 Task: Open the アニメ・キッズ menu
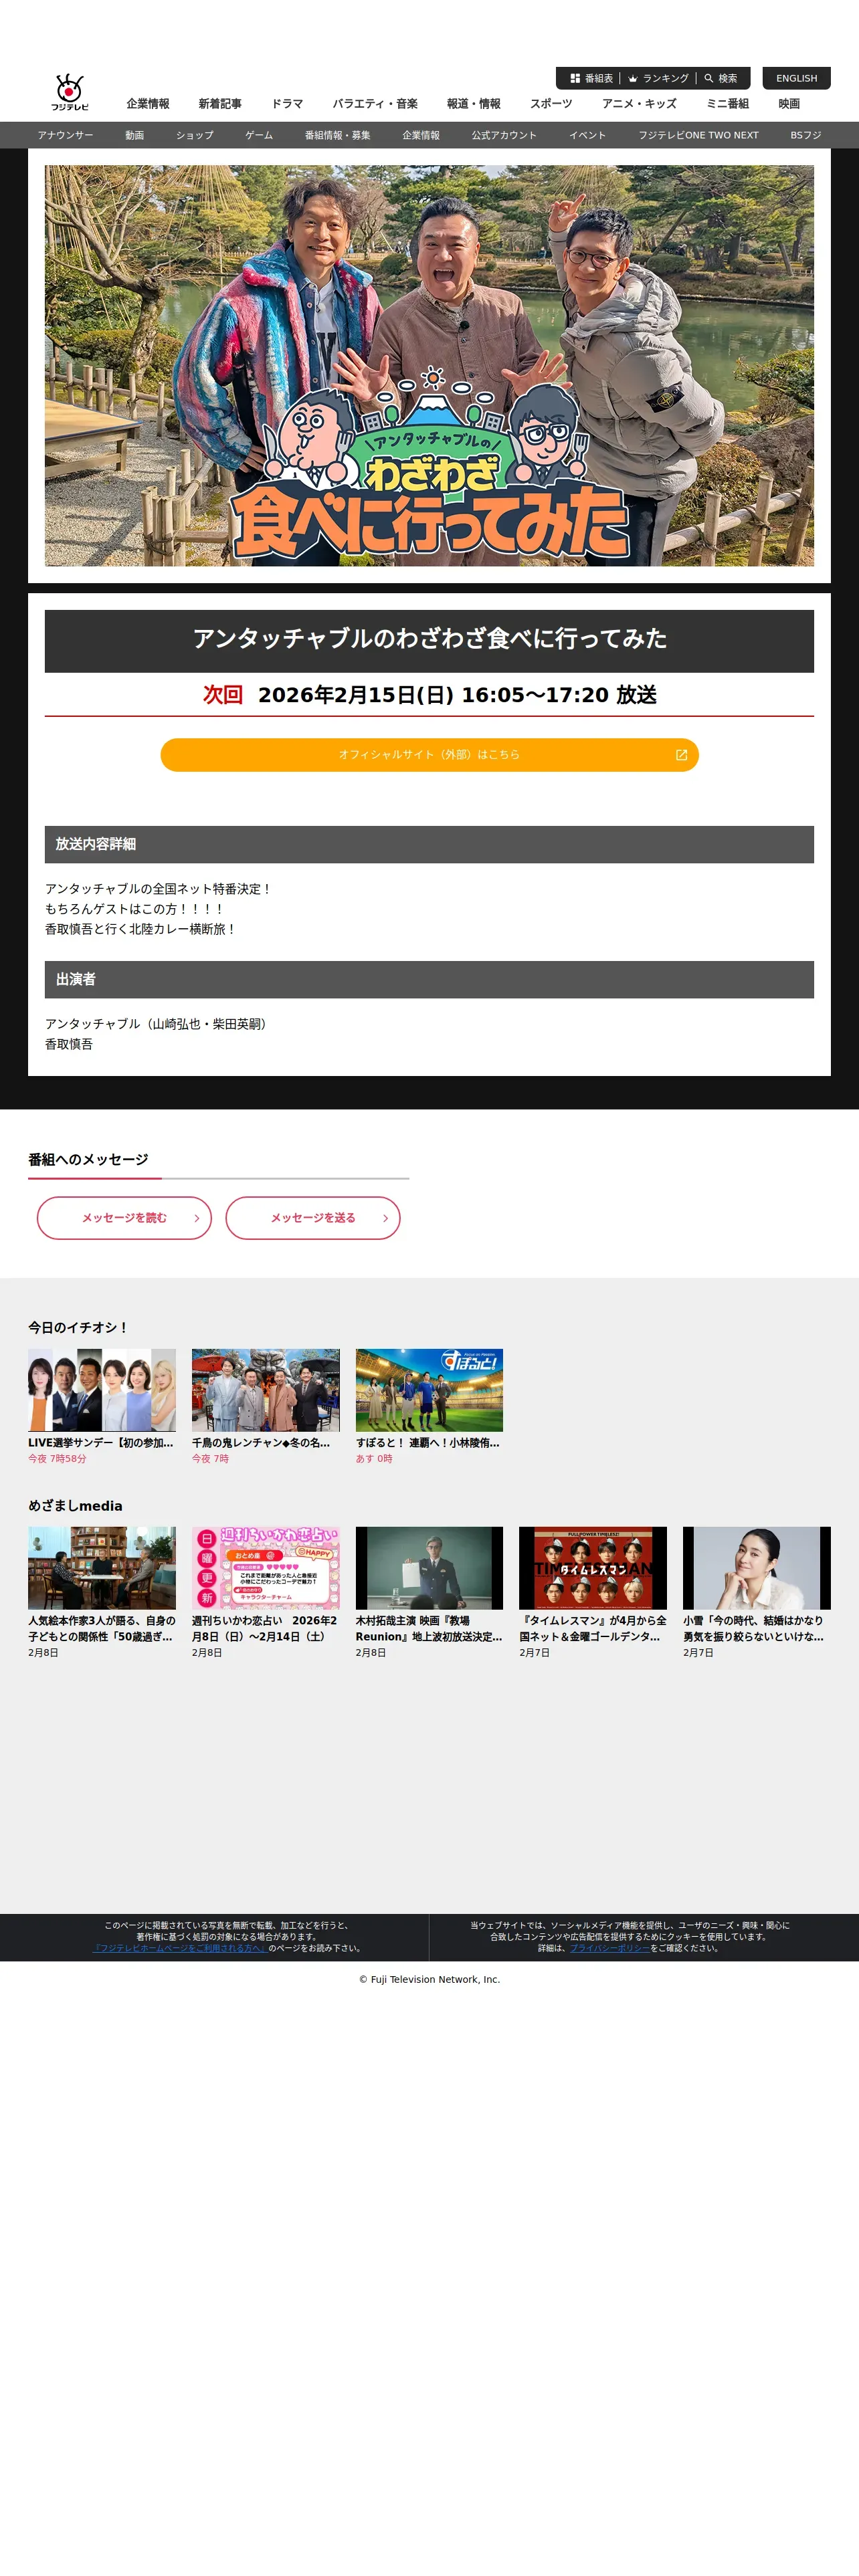coord(639,104)
